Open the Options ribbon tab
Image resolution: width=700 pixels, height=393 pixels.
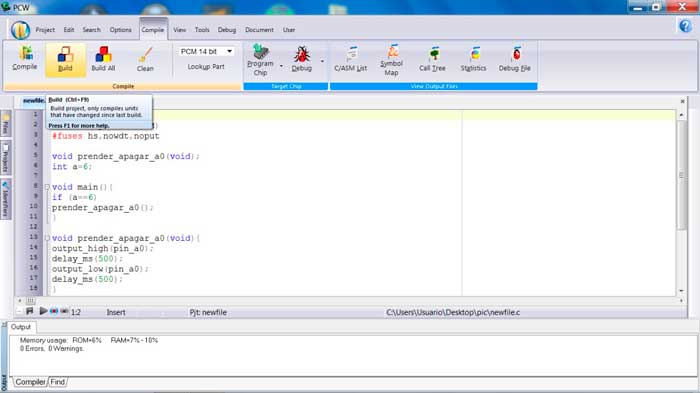[121, 30]
